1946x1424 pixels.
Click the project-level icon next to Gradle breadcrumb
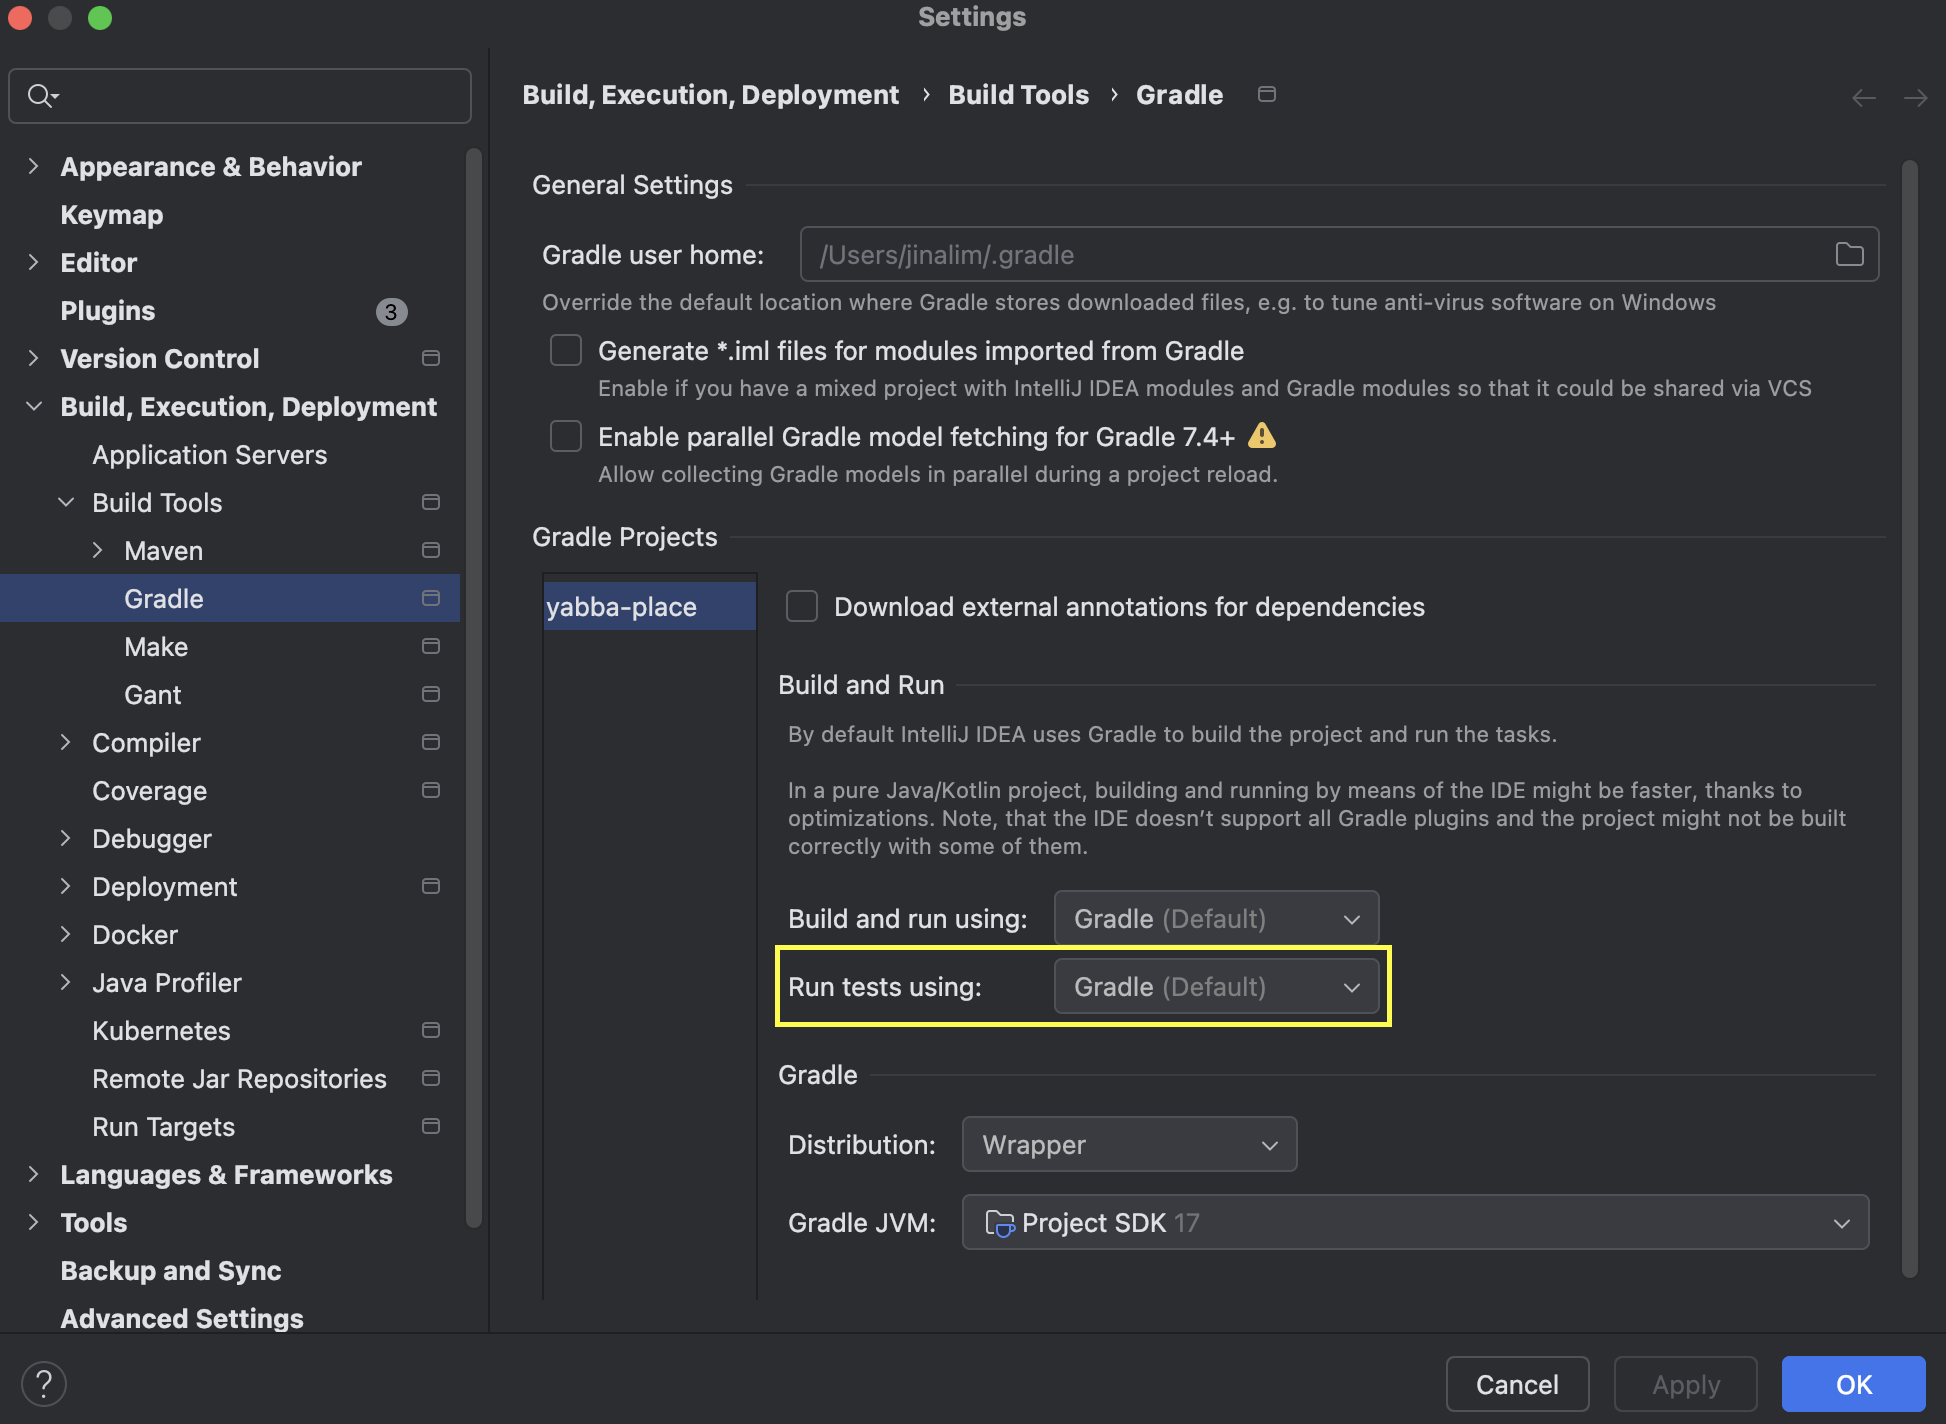pyautogui.click(x=1266, y=94)
